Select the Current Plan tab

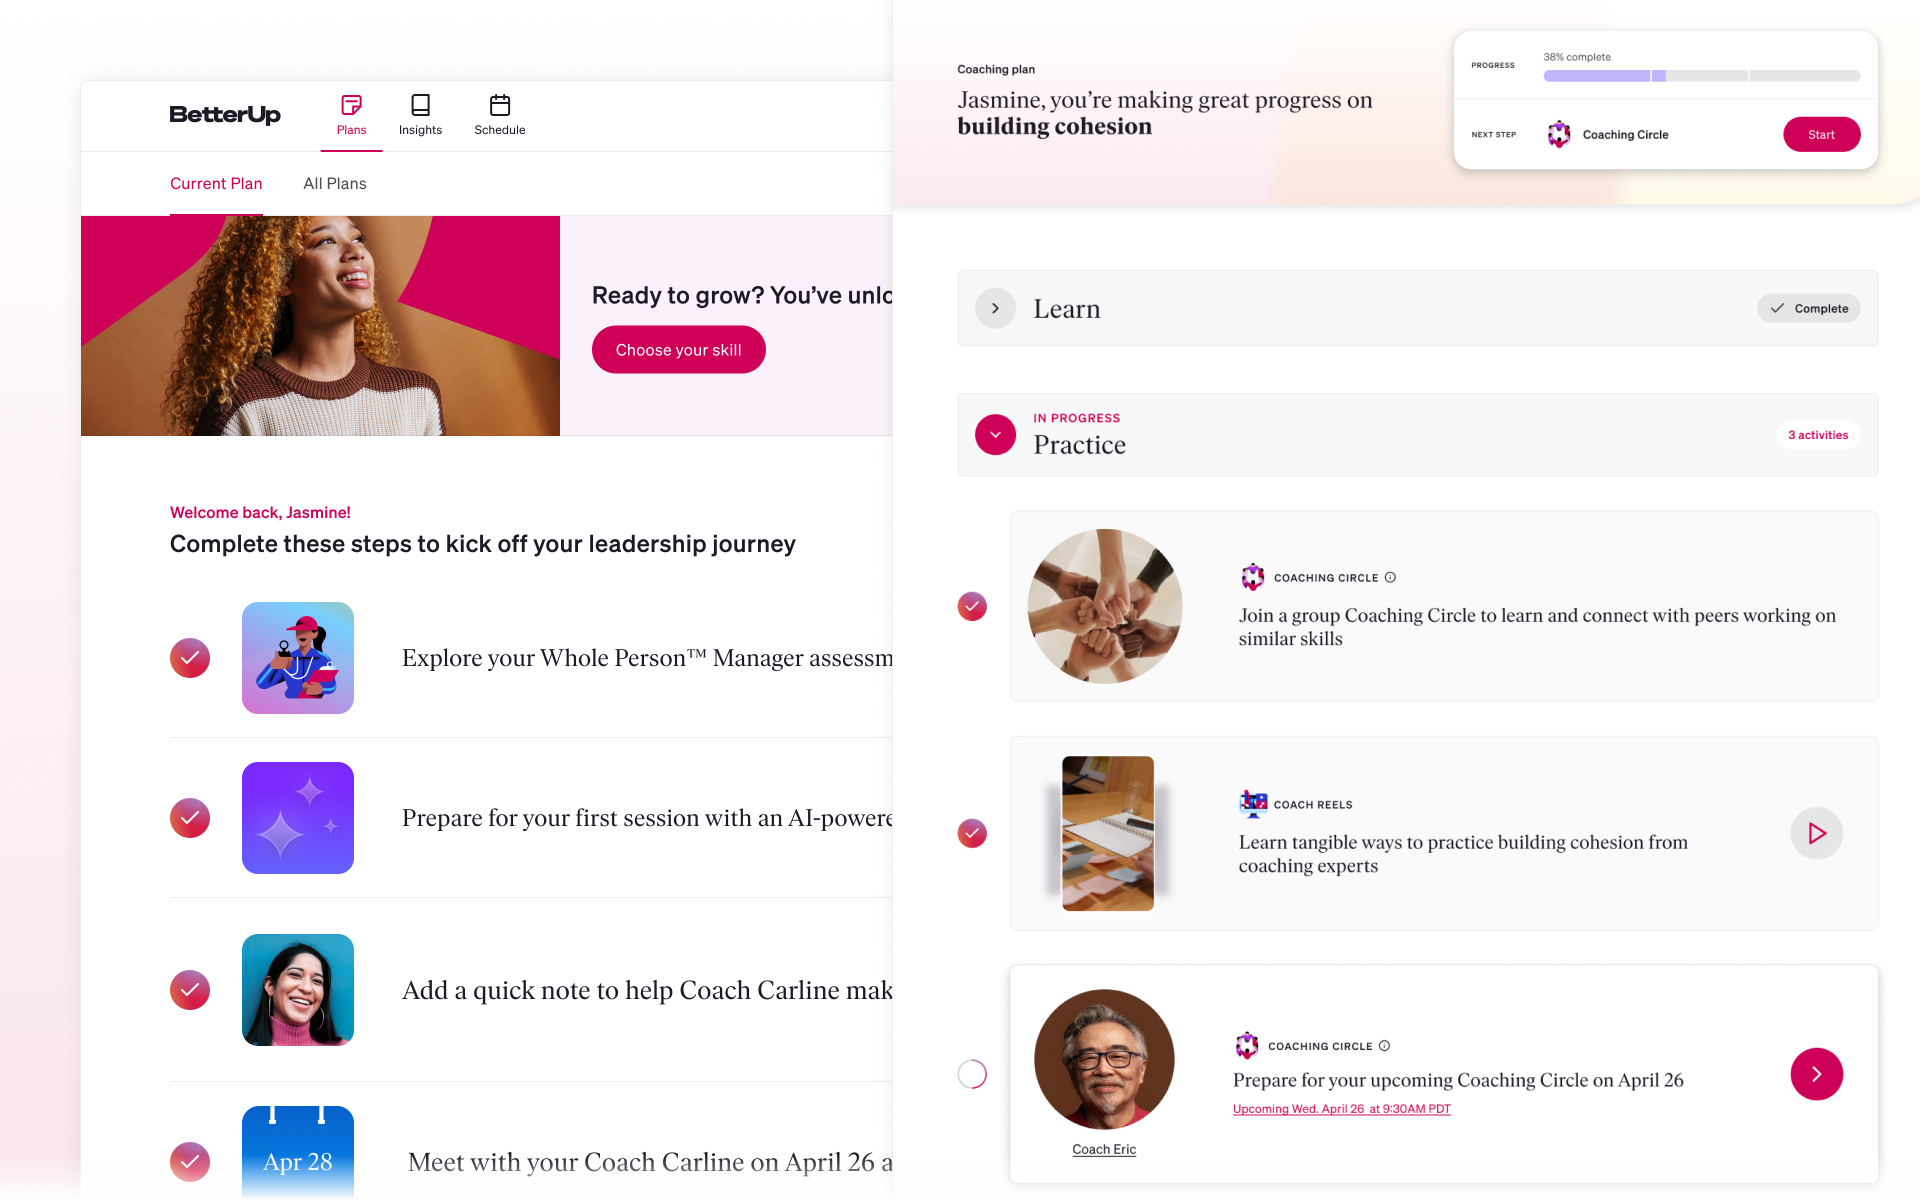click(x=216, y=184)
